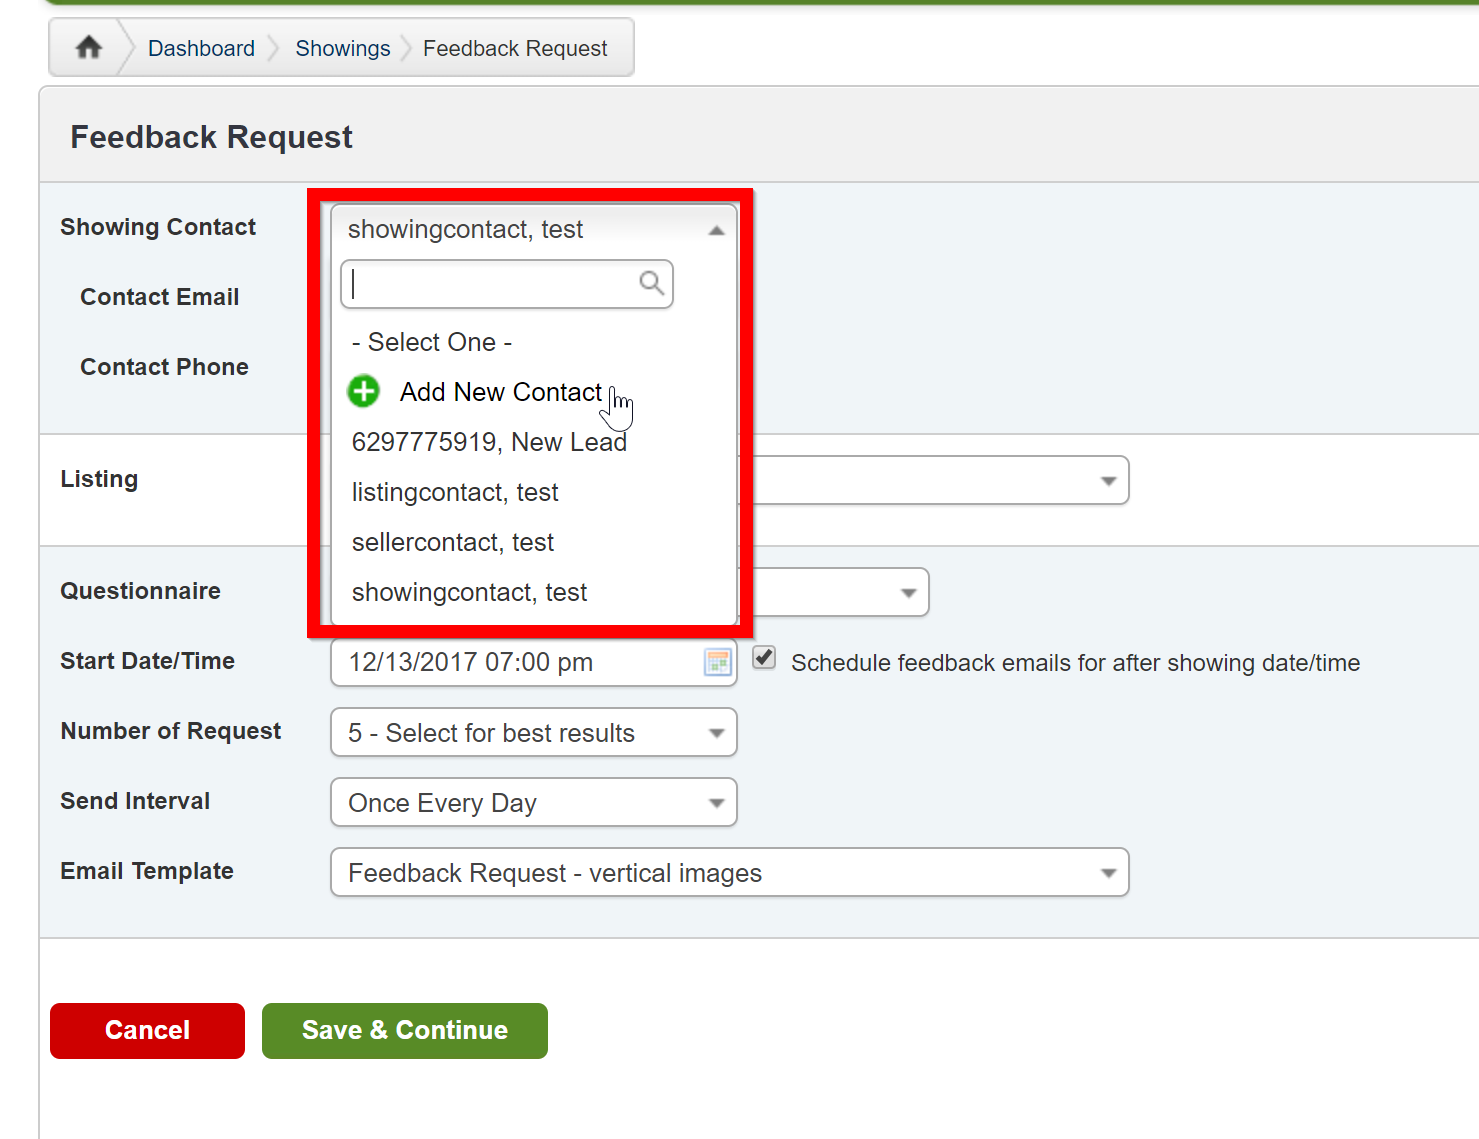Click the Send Interval label
This screenshot has width=1479, height=1139.
click(135, 801)
